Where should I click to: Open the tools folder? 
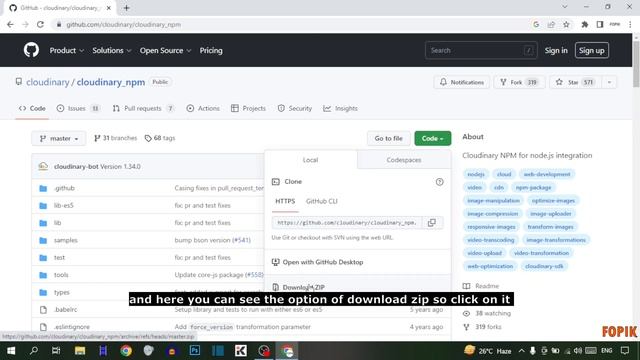pyautogui.click(x=61, y=275)
